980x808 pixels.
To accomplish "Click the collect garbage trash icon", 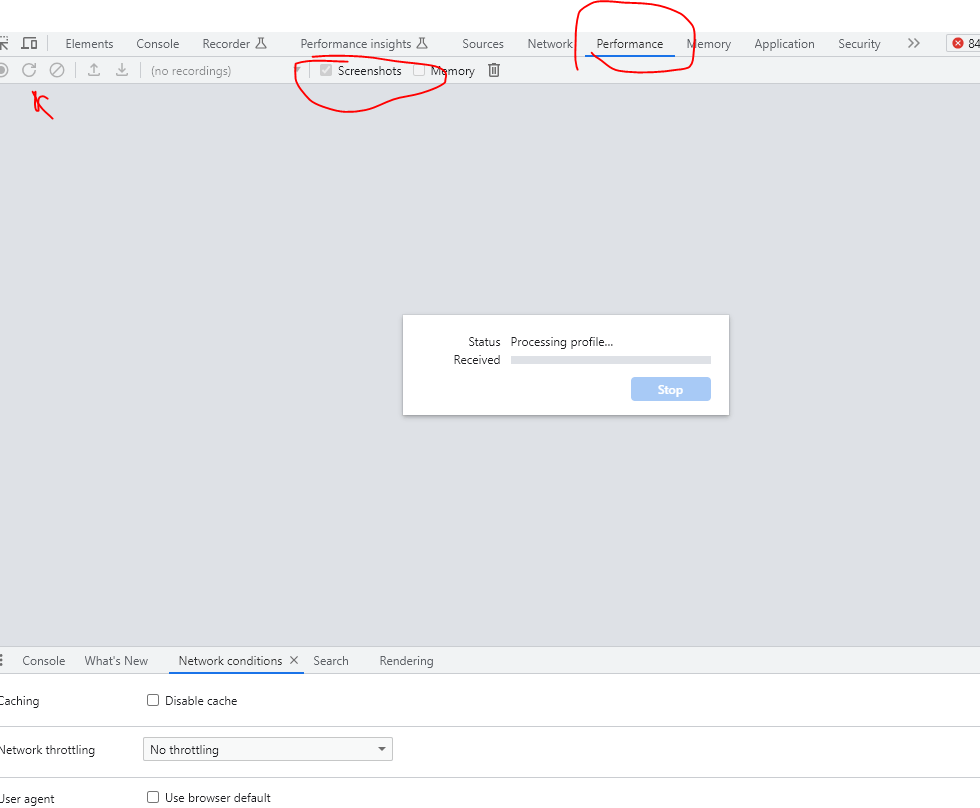I will click(x=494, y=70).
